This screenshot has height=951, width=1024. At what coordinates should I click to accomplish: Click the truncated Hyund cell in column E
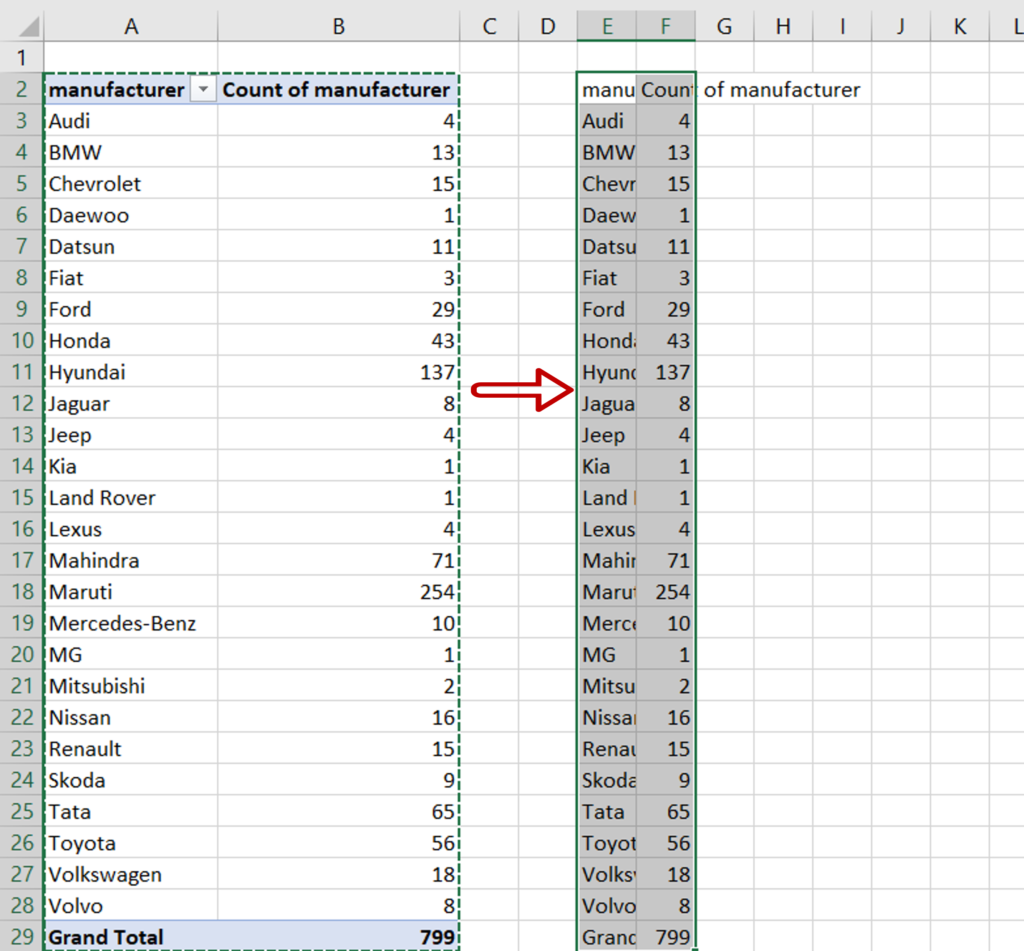606,372
